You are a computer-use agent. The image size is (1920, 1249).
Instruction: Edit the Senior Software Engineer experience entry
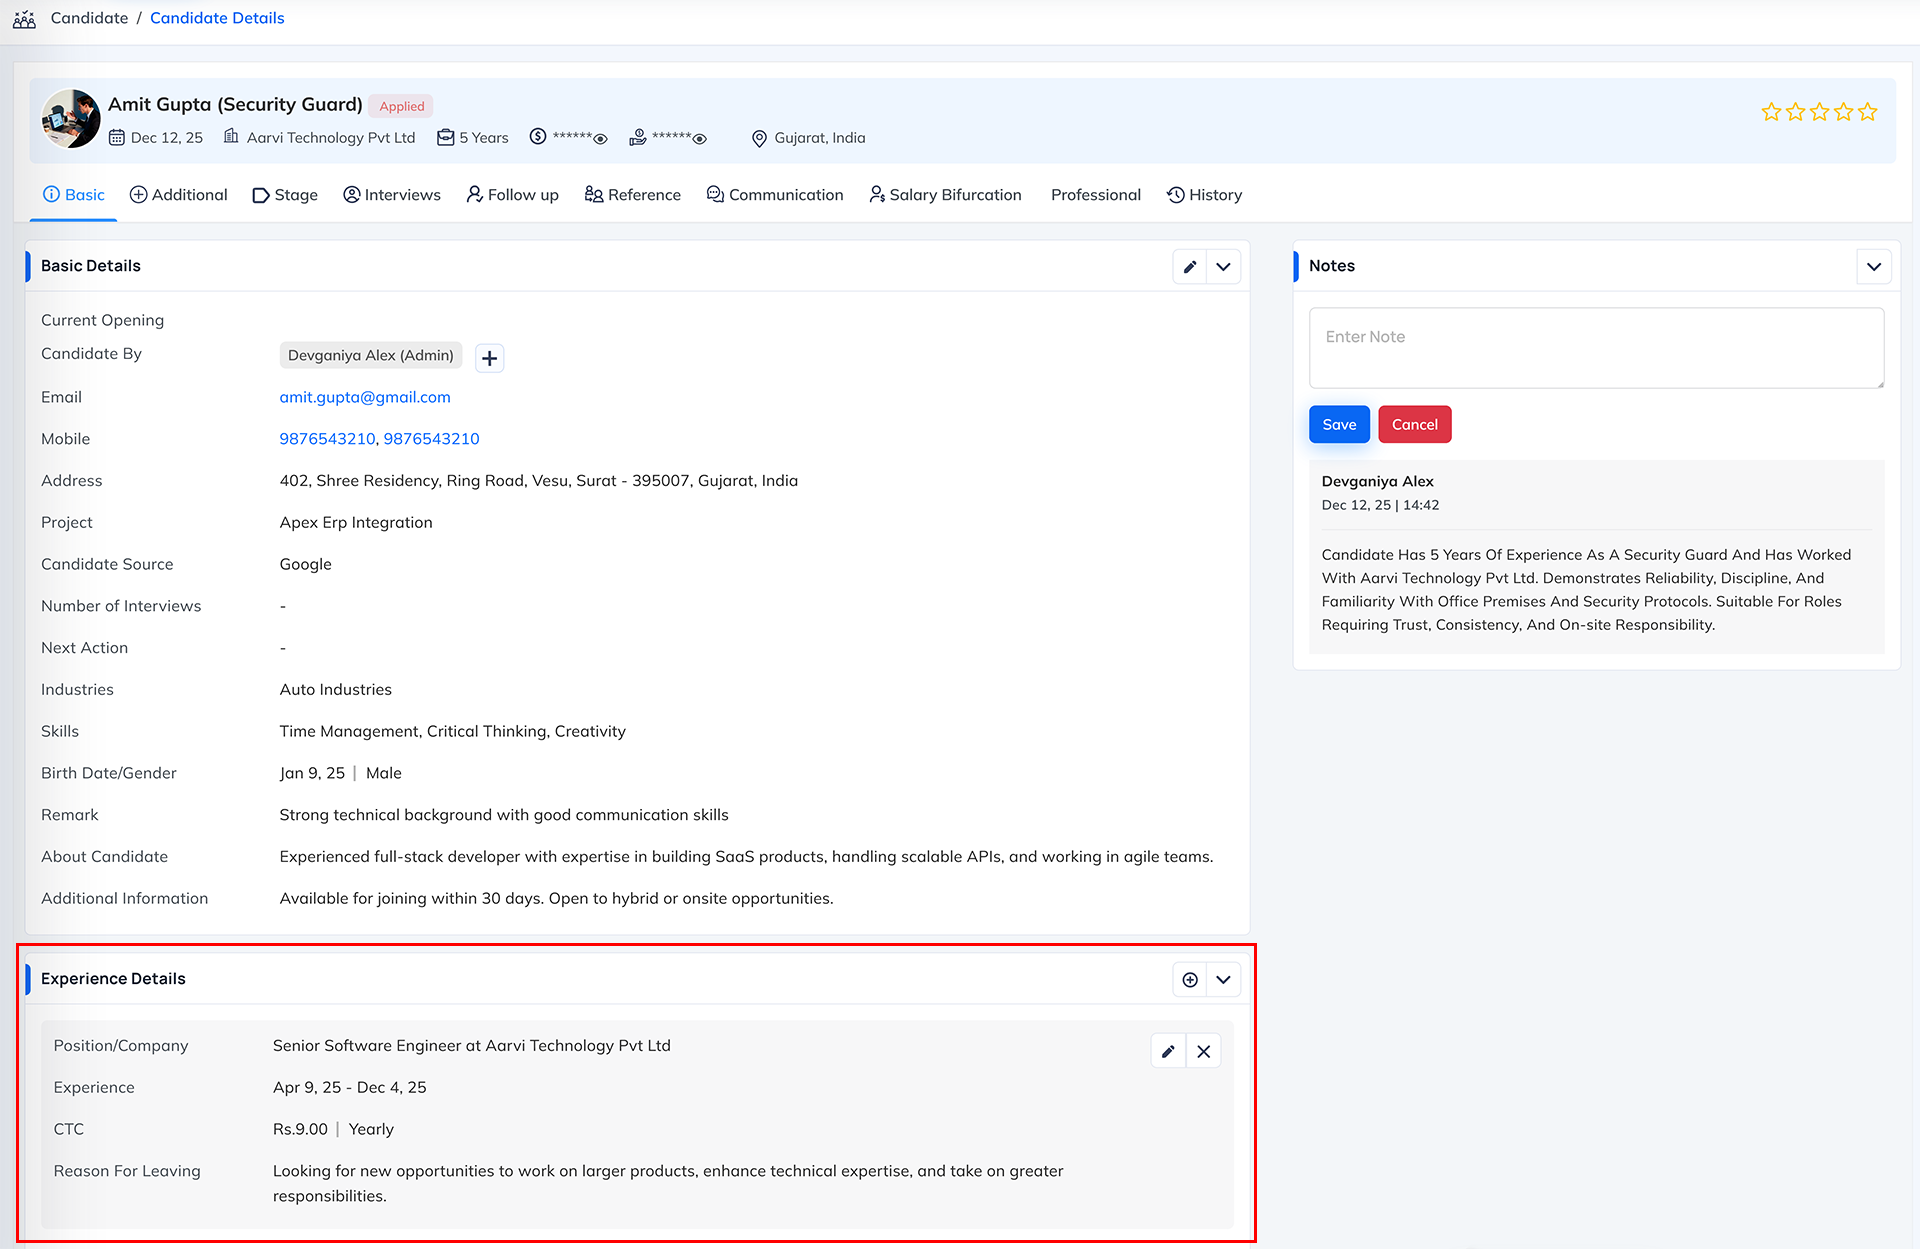point(1167,1051)
